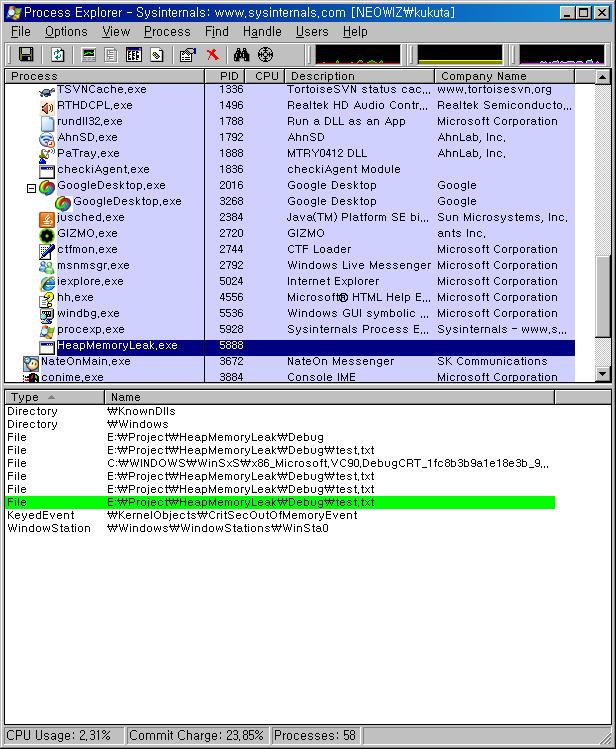Click the Refresh Now toolbar icon
The image size is (616, 749).
click(x=58, y=54)
